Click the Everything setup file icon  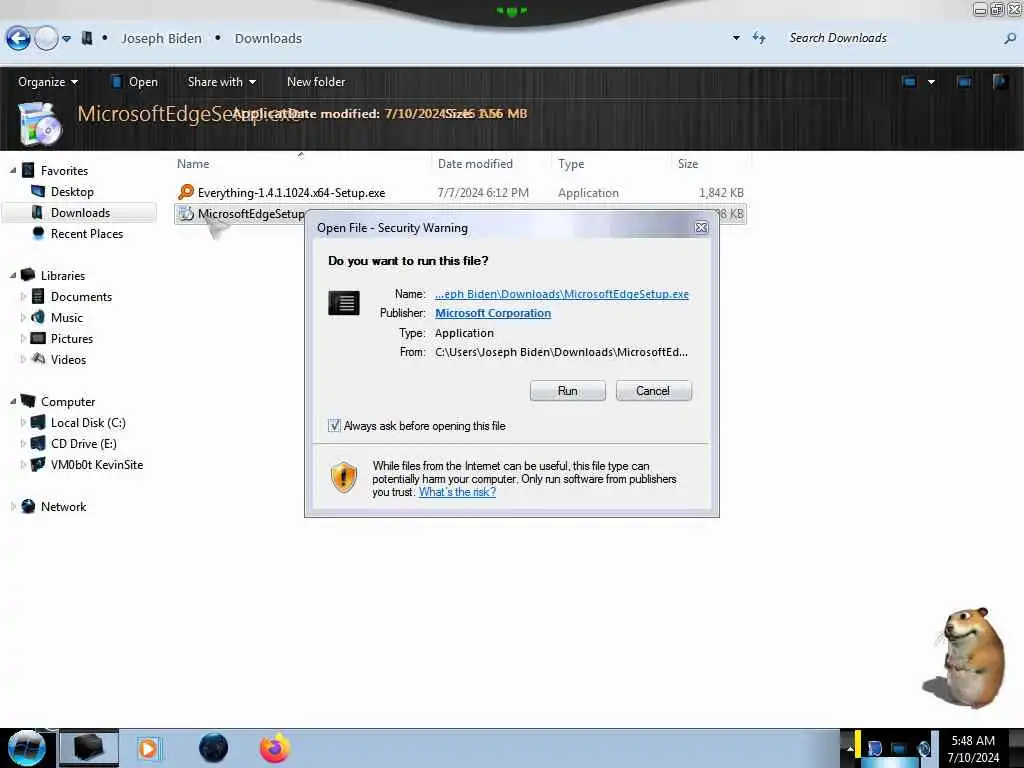click(x=186, y=192)
